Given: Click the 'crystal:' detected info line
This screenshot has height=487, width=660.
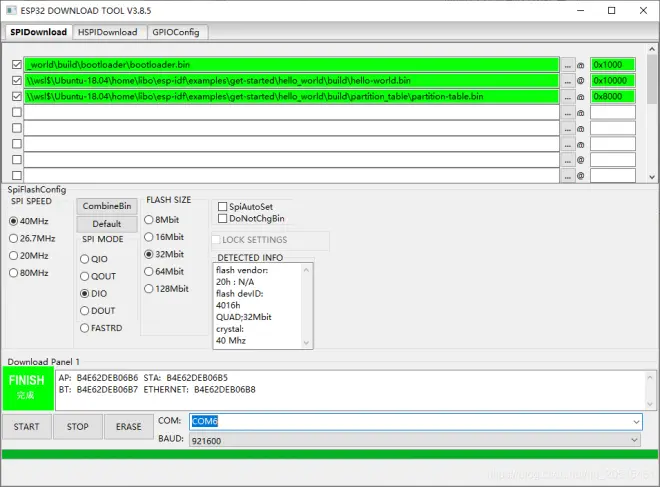Looking at the screenshot, I should click(x=230, y=329).
